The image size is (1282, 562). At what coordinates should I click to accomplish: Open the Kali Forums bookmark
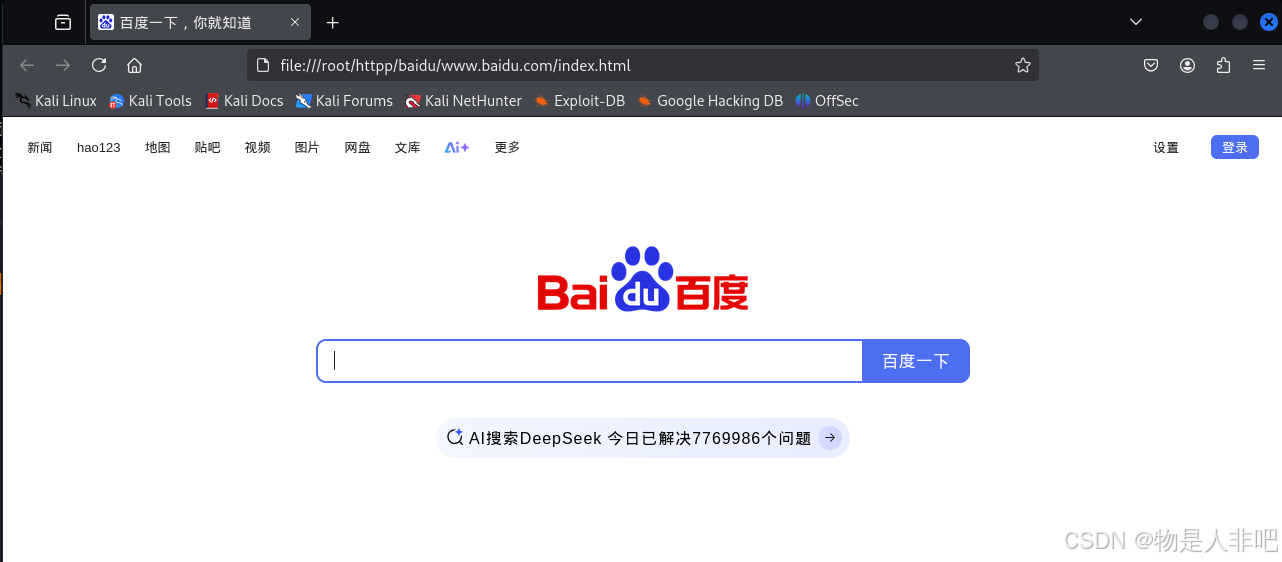click(344, 100)
